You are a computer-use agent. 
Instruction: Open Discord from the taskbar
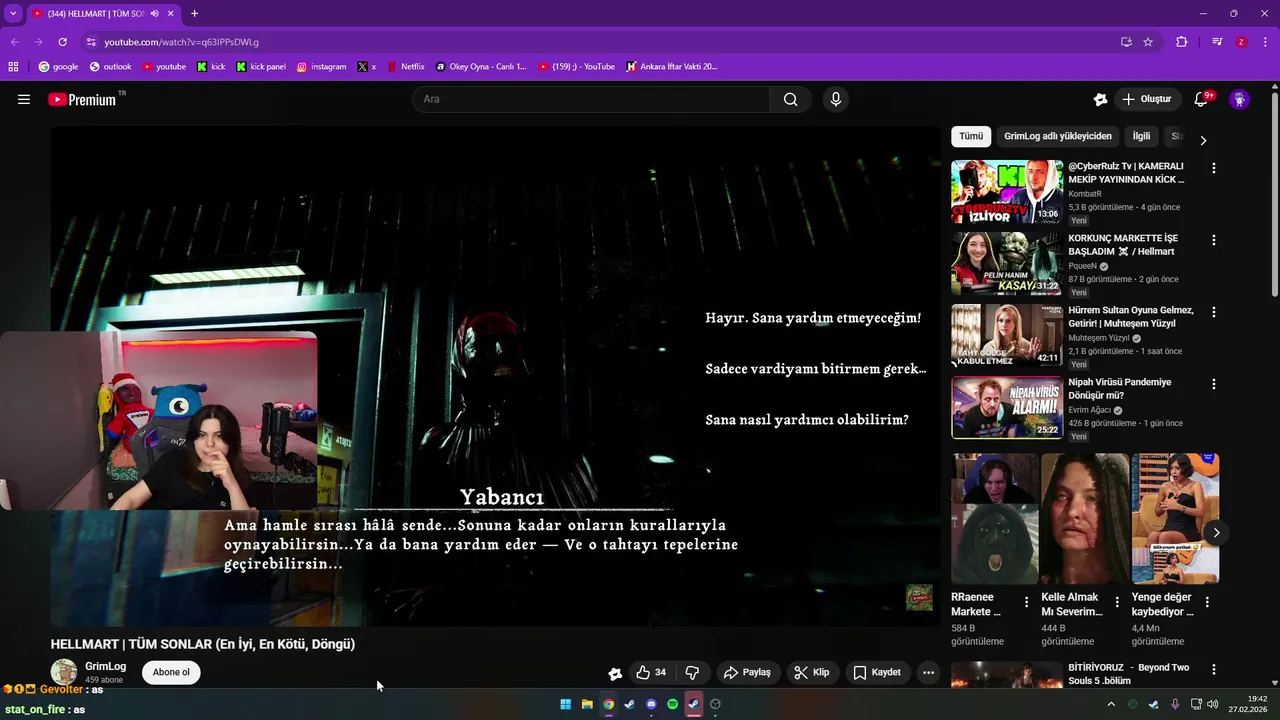651,704
